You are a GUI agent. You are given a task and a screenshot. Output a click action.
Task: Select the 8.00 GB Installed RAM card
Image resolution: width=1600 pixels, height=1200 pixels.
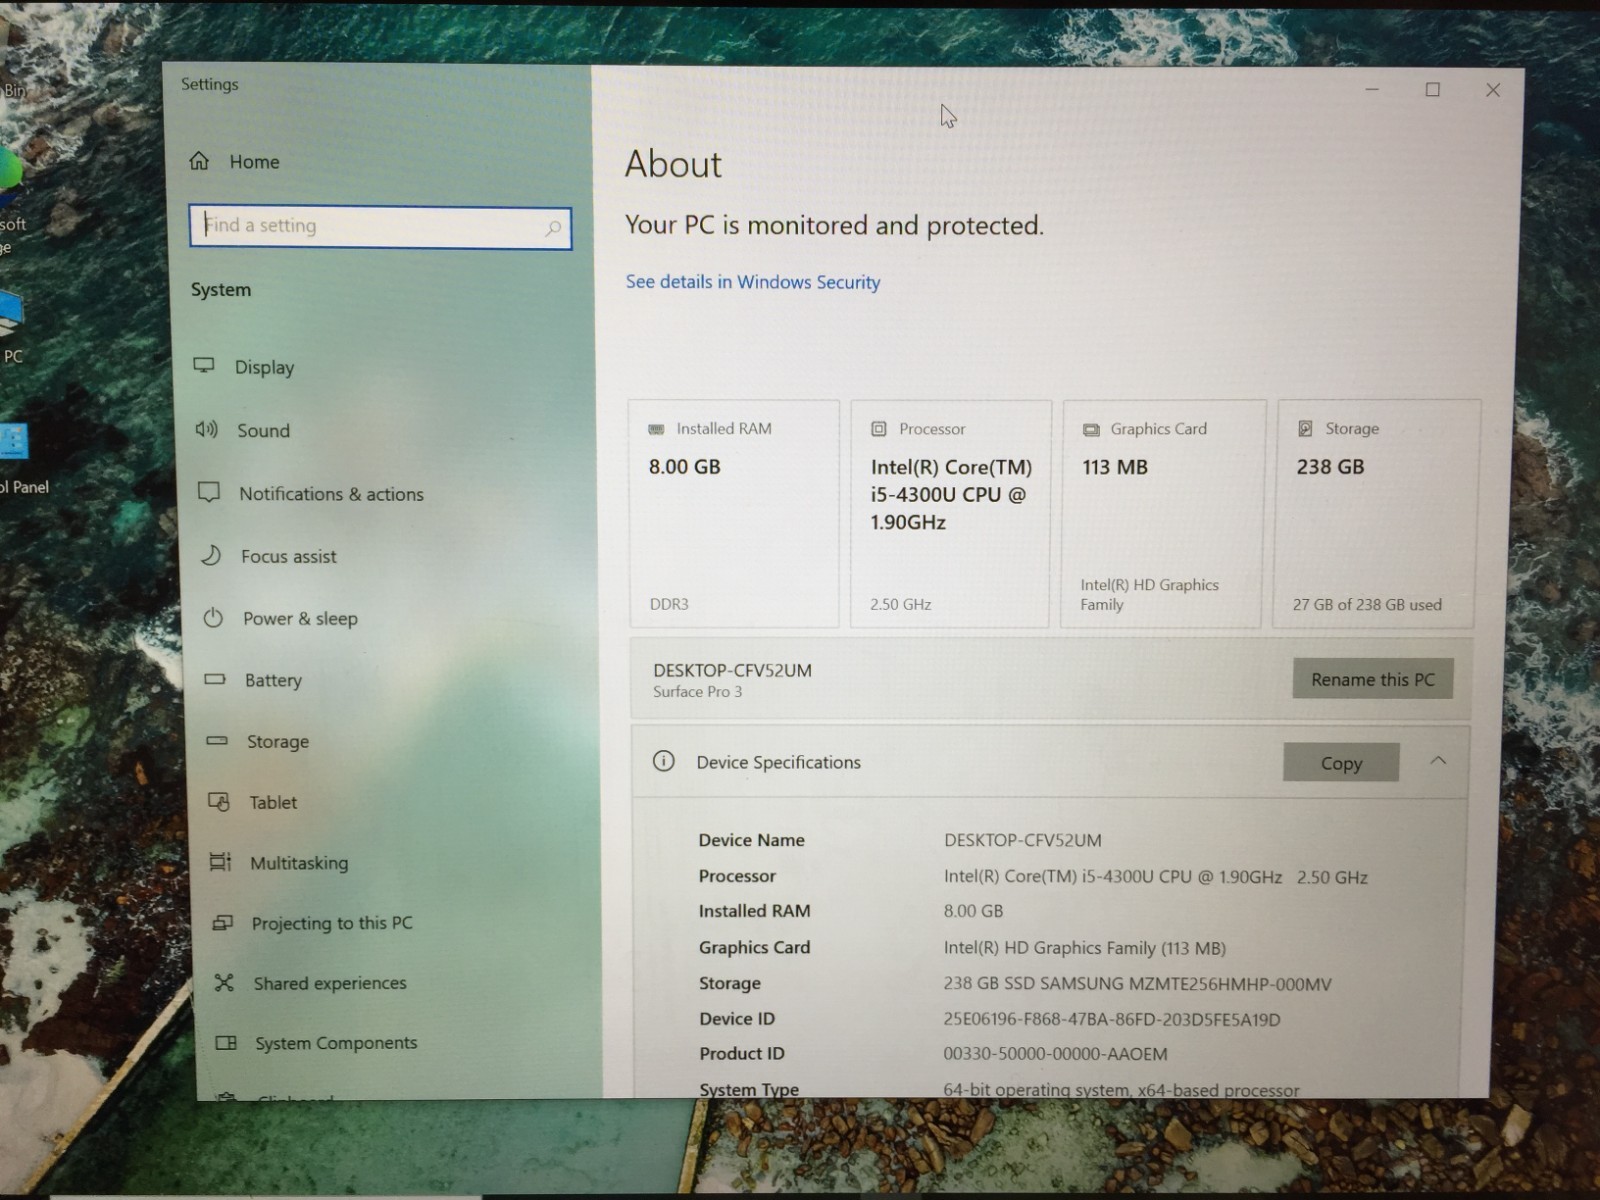734,514
